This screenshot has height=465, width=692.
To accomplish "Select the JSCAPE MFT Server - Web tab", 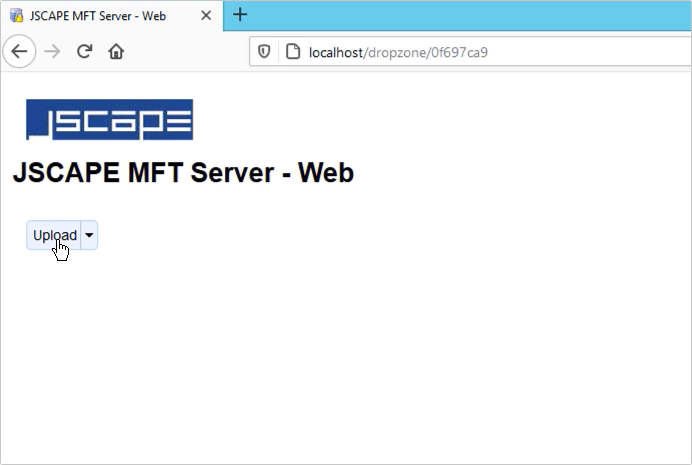I will click(x=100, y=16).
